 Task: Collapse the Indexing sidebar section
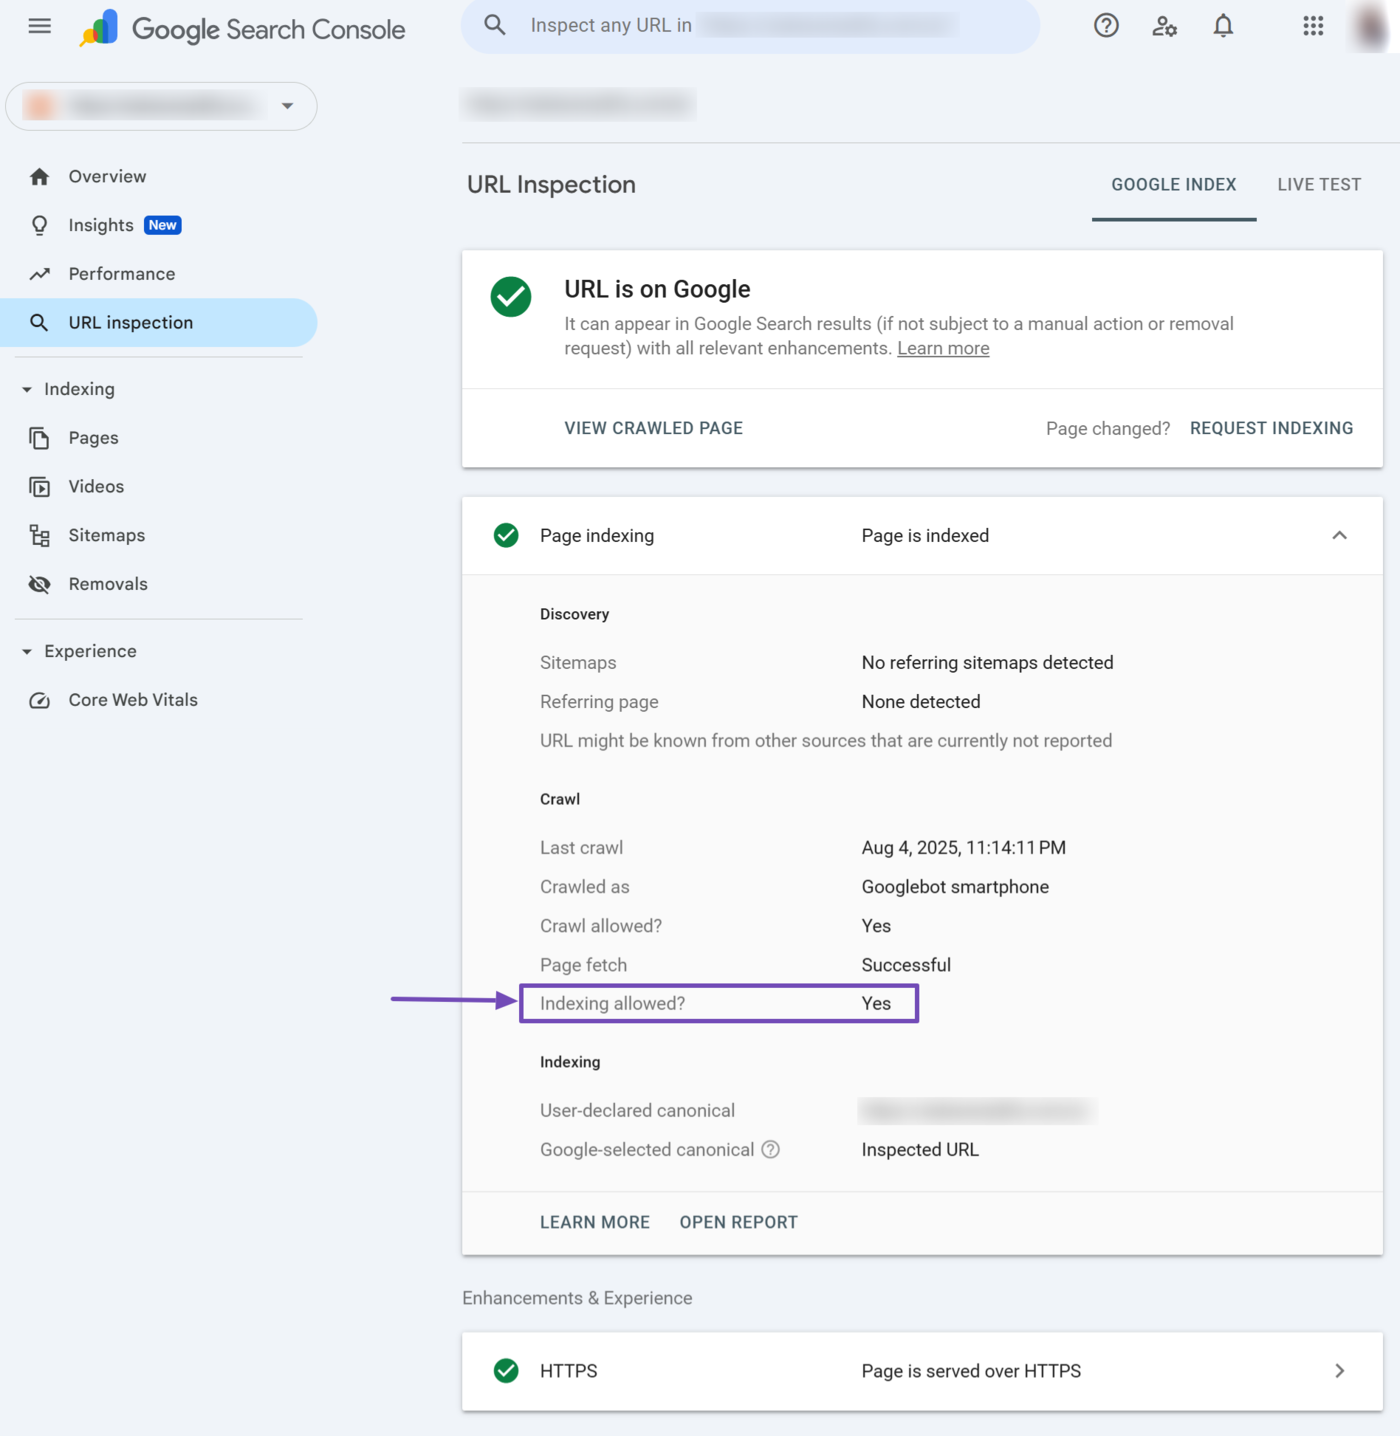(x=27, y=389)
